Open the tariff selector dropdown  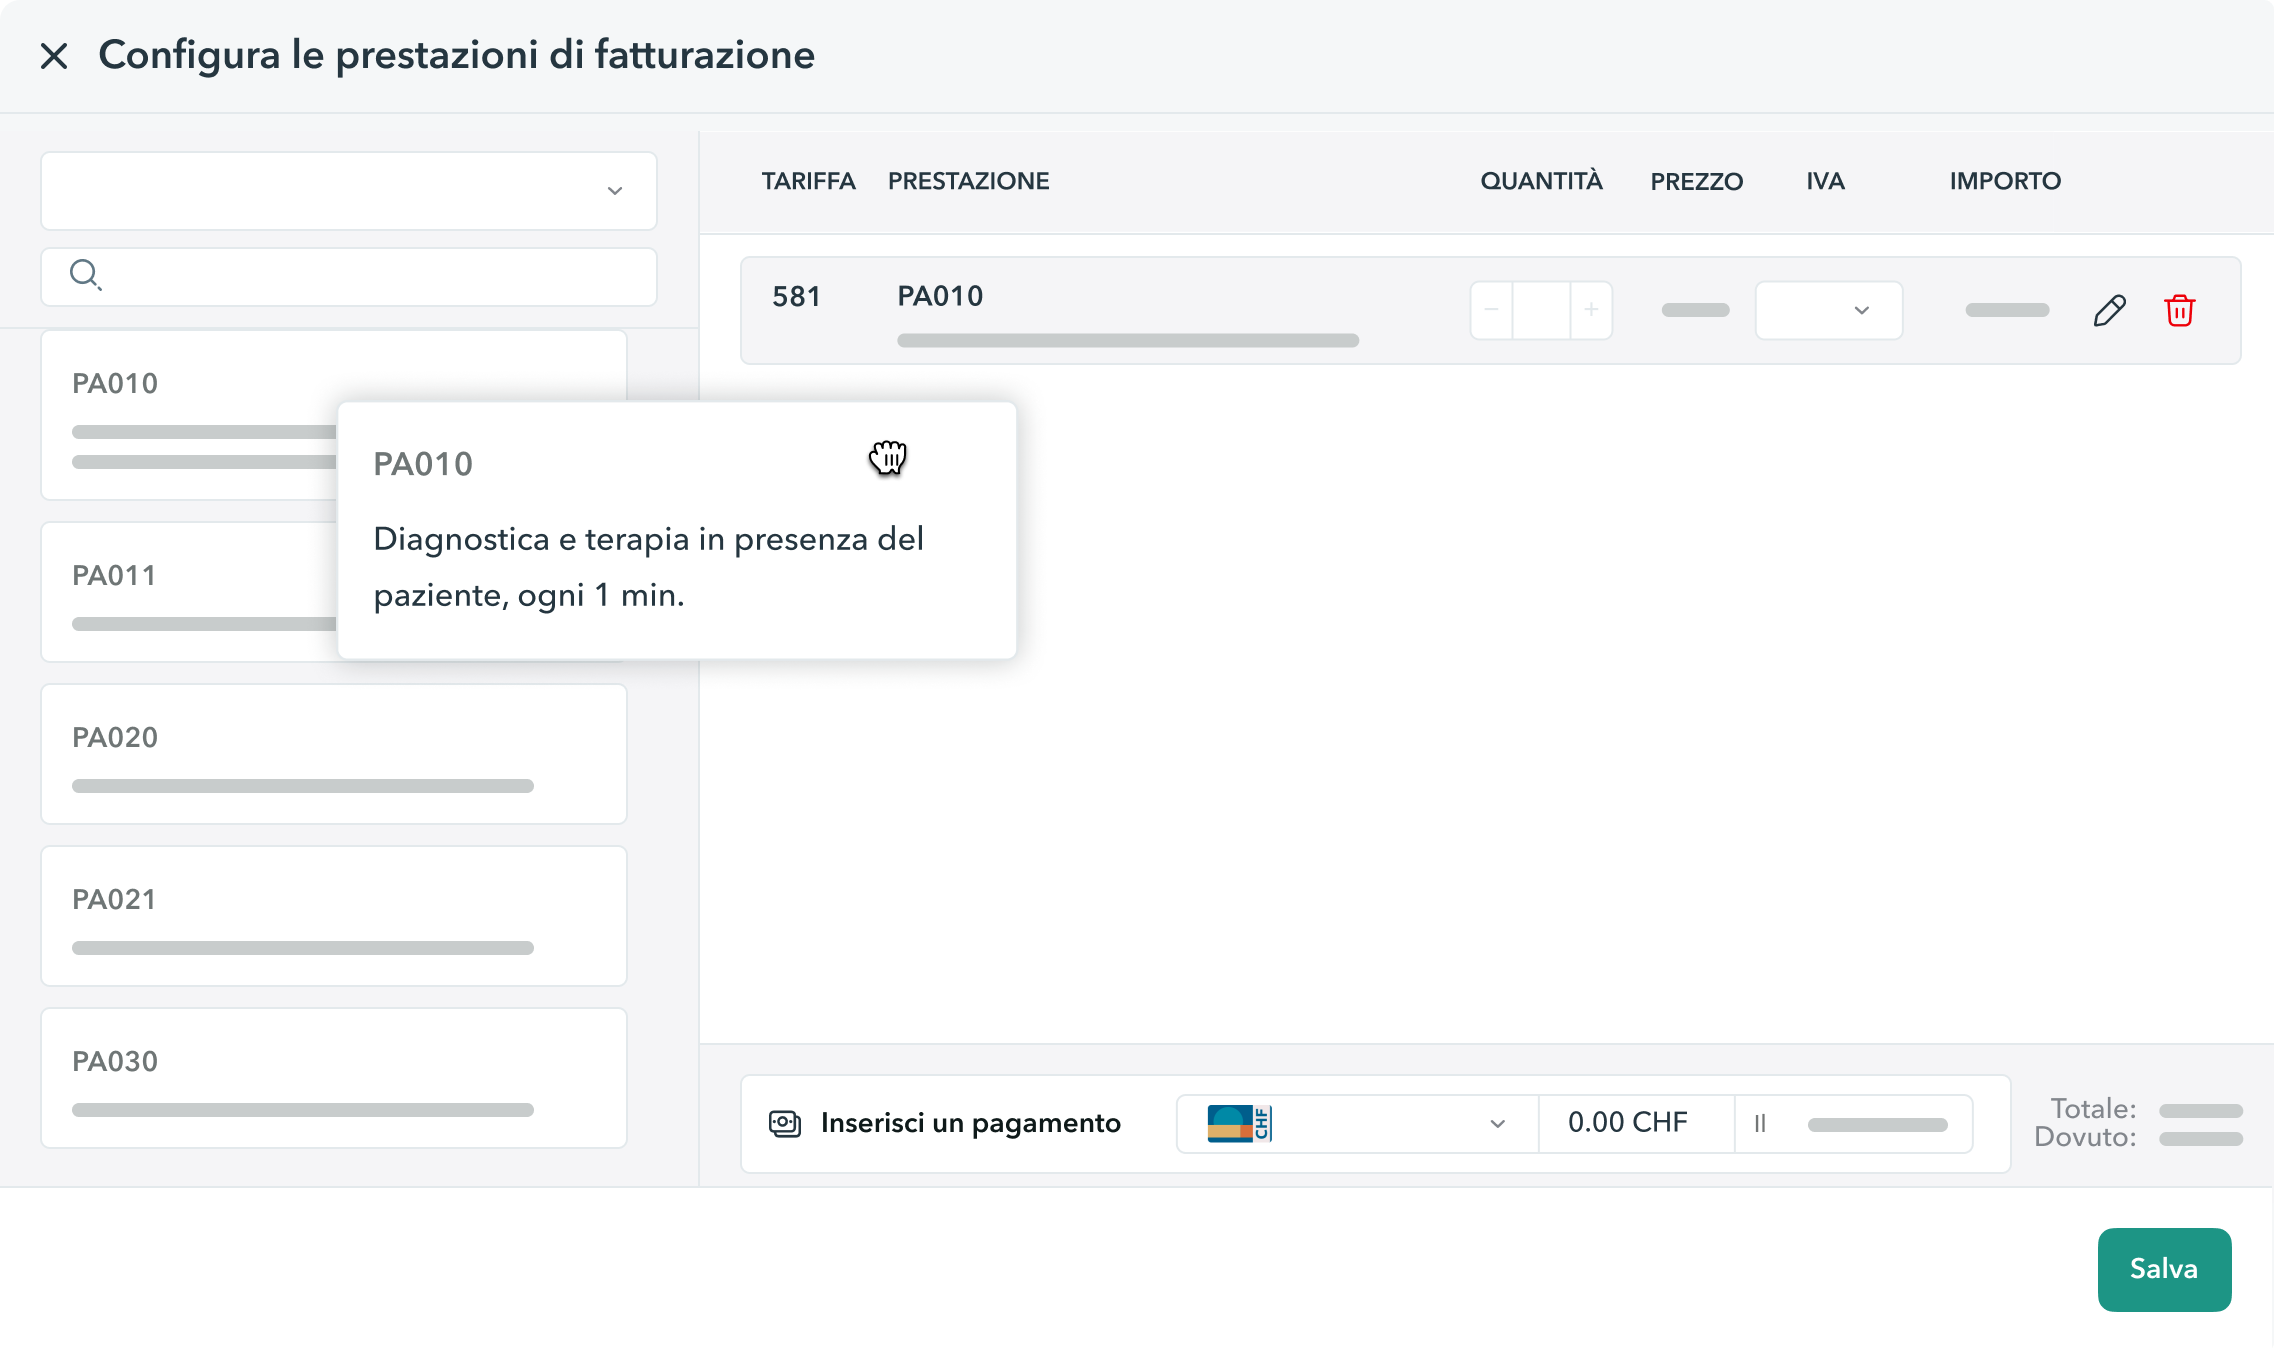348,190
